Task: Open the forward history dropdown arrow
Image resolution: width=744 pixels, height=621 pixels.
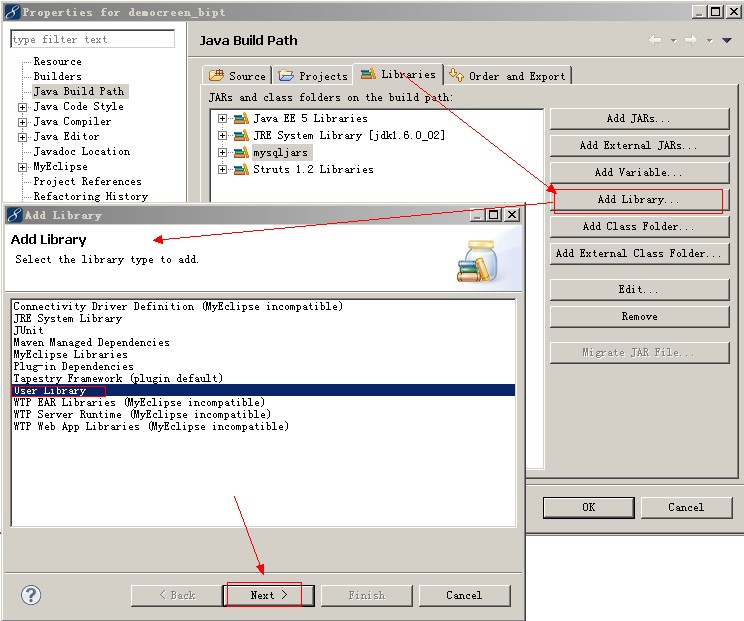Action: (x=709, y=41)
